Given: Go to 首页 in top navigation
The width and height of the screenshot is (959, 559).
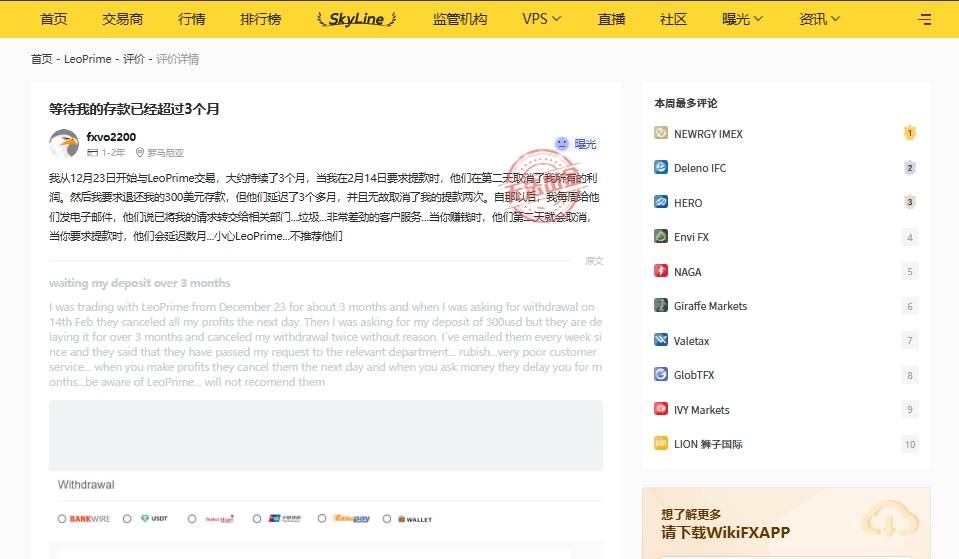Looking at the screenshot, I should click(x=54, y=19).
